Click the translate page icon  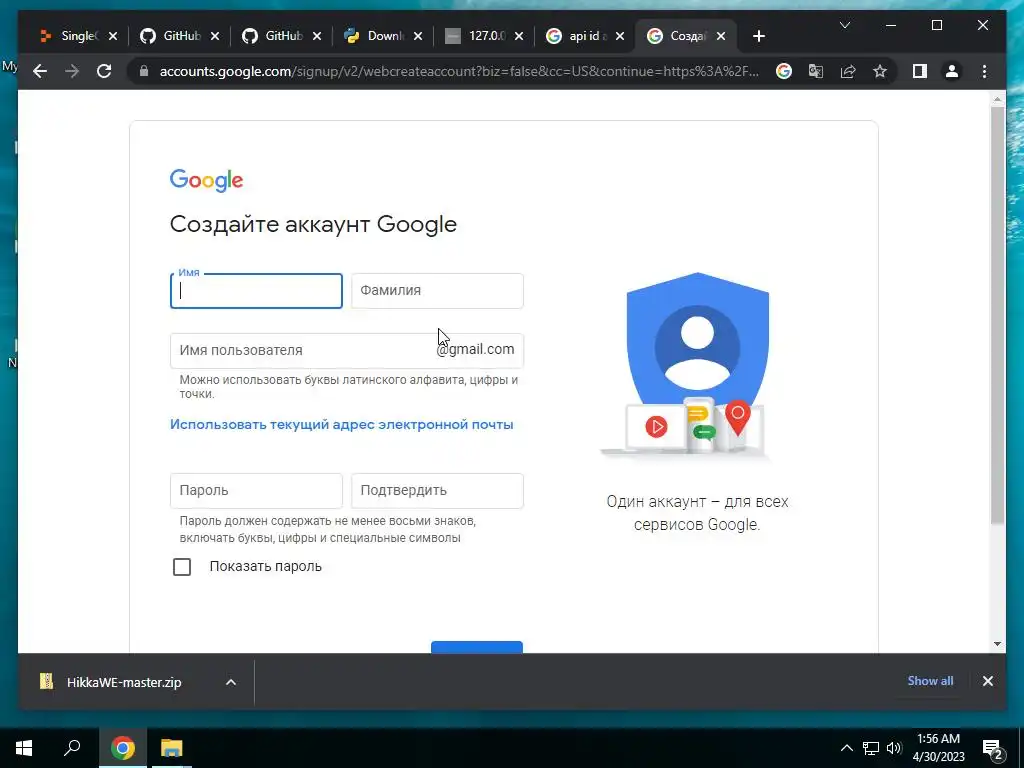816,71
